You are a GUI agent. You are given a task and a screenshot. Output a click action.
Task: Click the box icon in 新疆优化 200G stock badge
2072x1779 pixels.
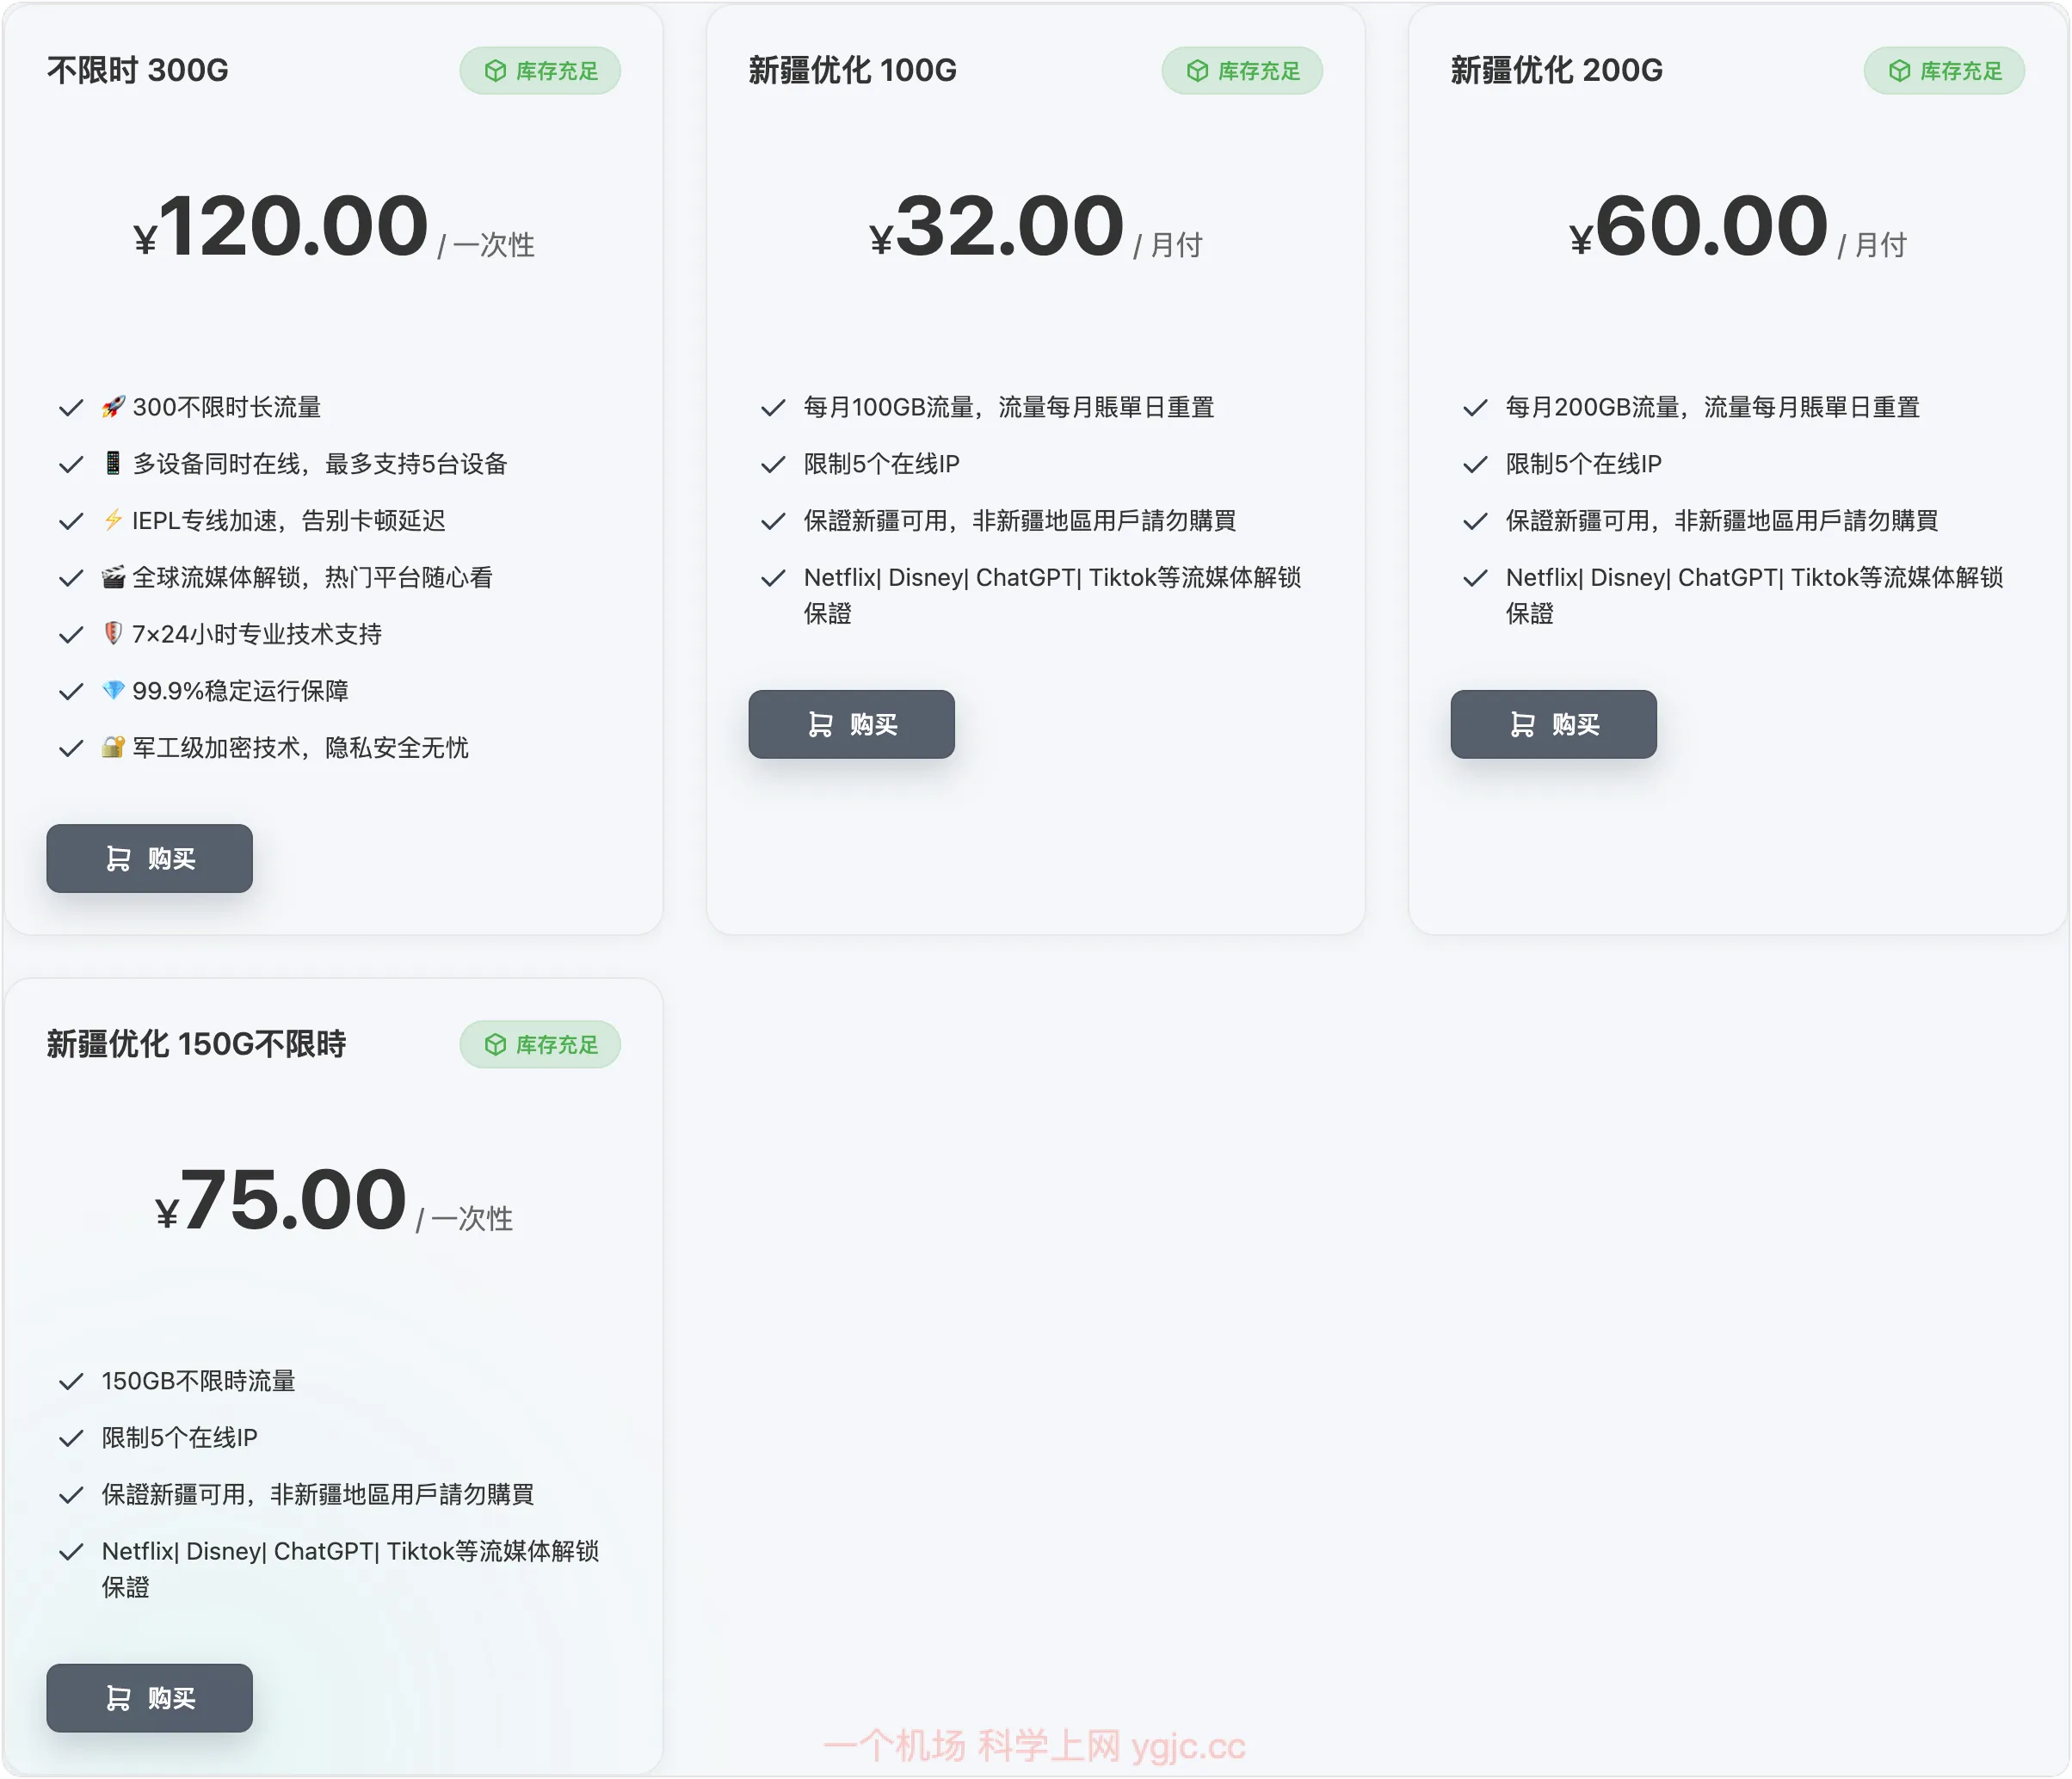(x=1898, y=70)
